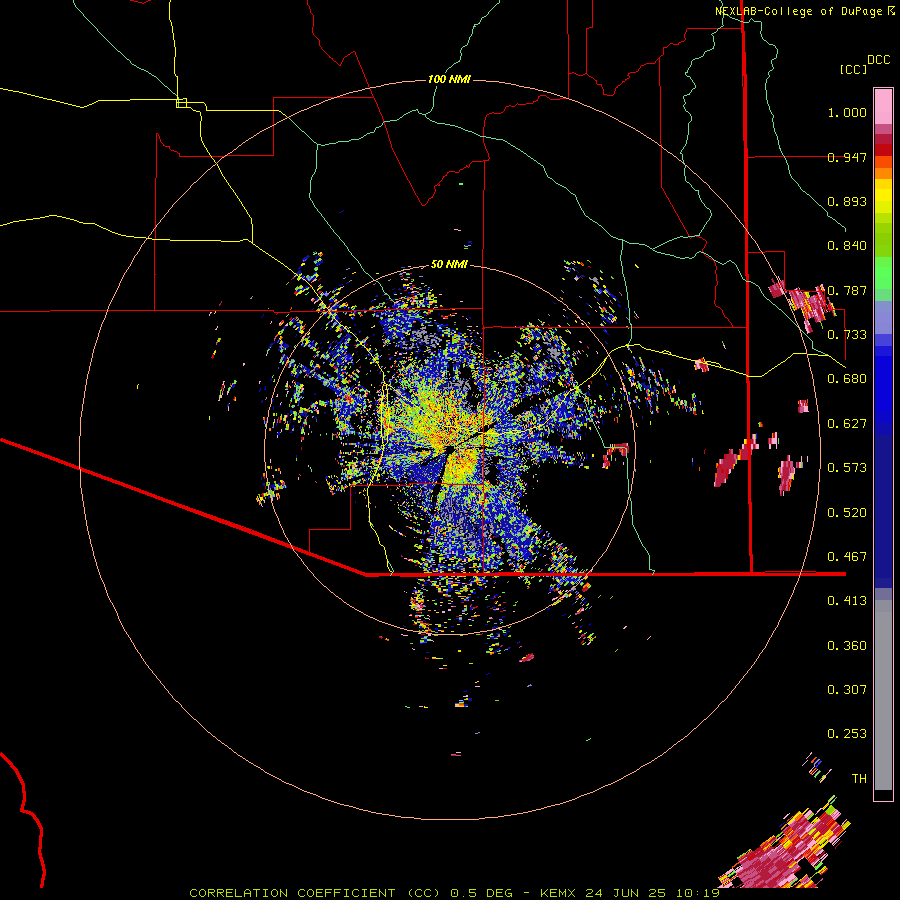This screenshot has width=900, height=900.
Task: Click the 0.680 scale value
Action: point(847,379)
